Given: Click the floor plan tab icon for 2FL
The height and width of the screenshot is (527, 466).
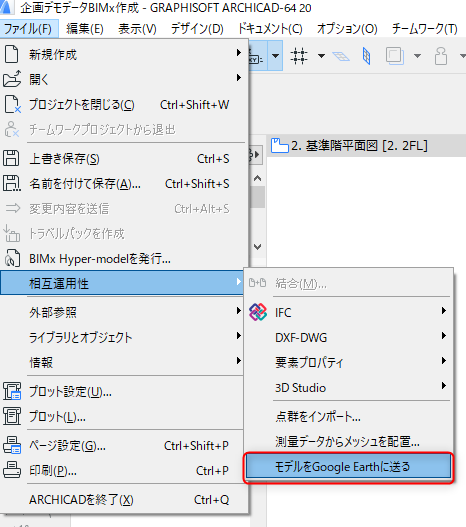Looking at the screenshot, I should click(280, 146).
